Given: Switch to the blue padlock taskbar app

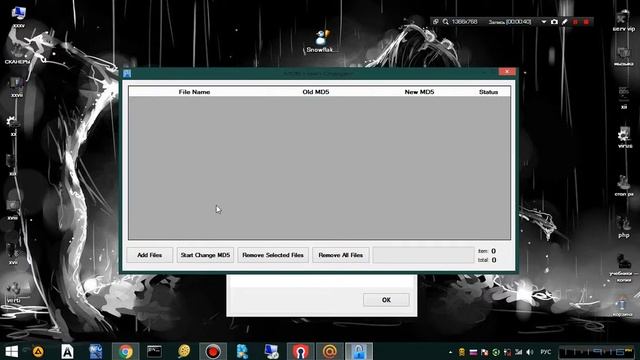Looking at the screenshot, I should tap(359, 351).
